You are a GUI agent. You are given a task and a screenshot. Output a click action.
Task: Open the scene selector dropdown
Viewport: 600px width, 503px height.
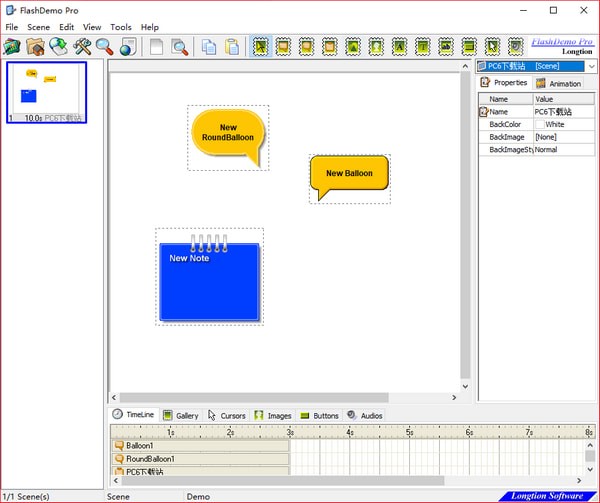[591, 66]
